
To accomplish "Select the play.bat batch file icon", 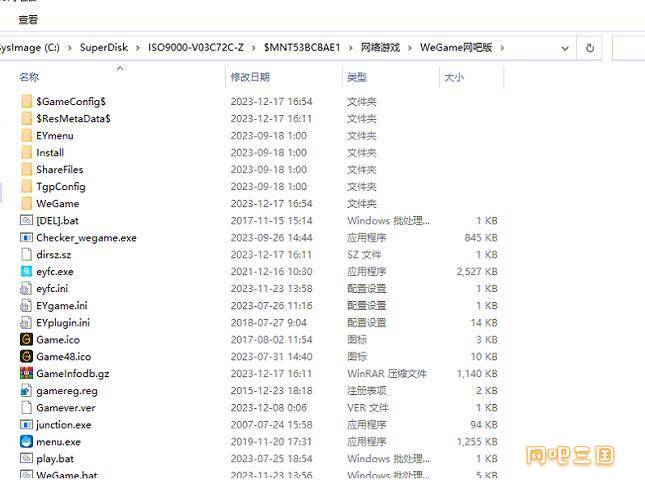I will [26, 459].
